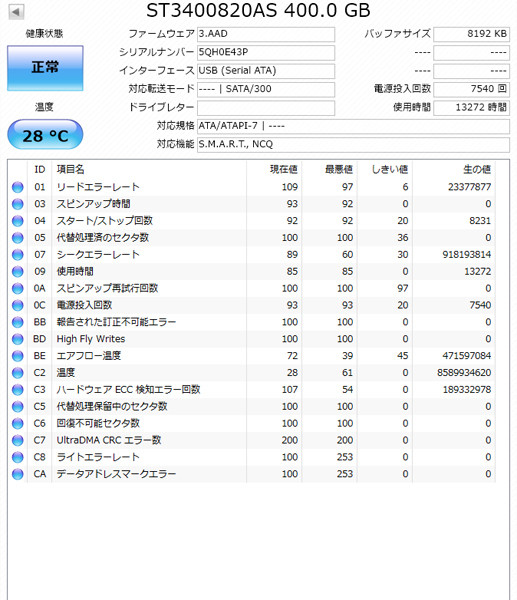Click the status orb for エアフロー温度
Viewport: 517px width, 600px height.
(x=18, y=356)
